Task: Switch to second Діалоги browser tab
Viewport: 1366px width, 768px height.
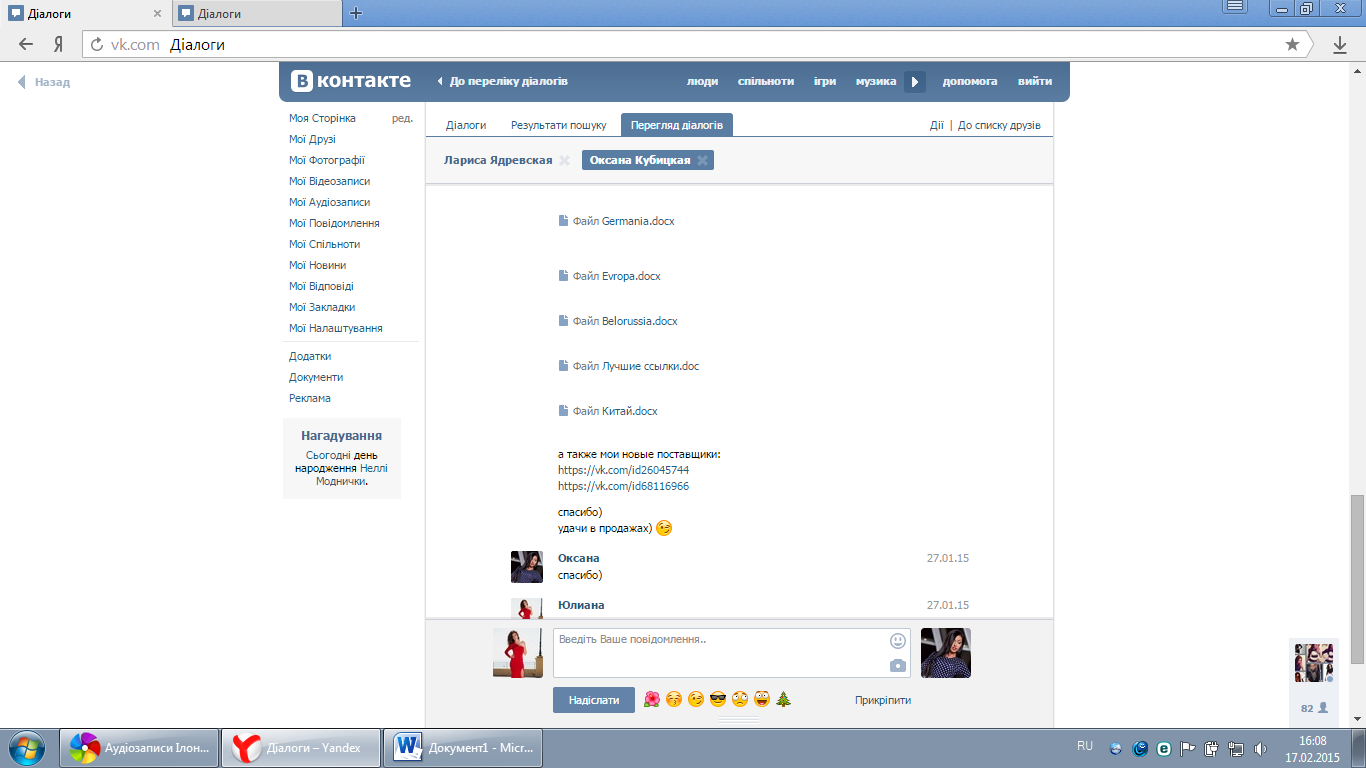Action: pyautogui.click(x=258, y=14)
